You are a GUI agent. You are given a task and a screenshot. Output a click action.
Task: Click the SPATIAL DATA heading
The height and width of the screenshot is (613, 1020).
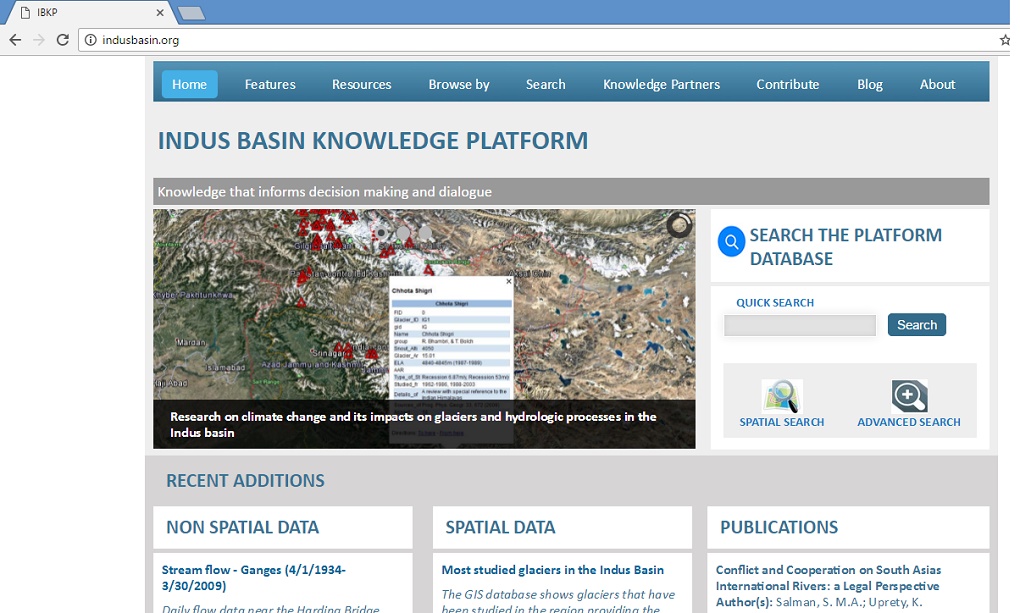coord(500,527)
